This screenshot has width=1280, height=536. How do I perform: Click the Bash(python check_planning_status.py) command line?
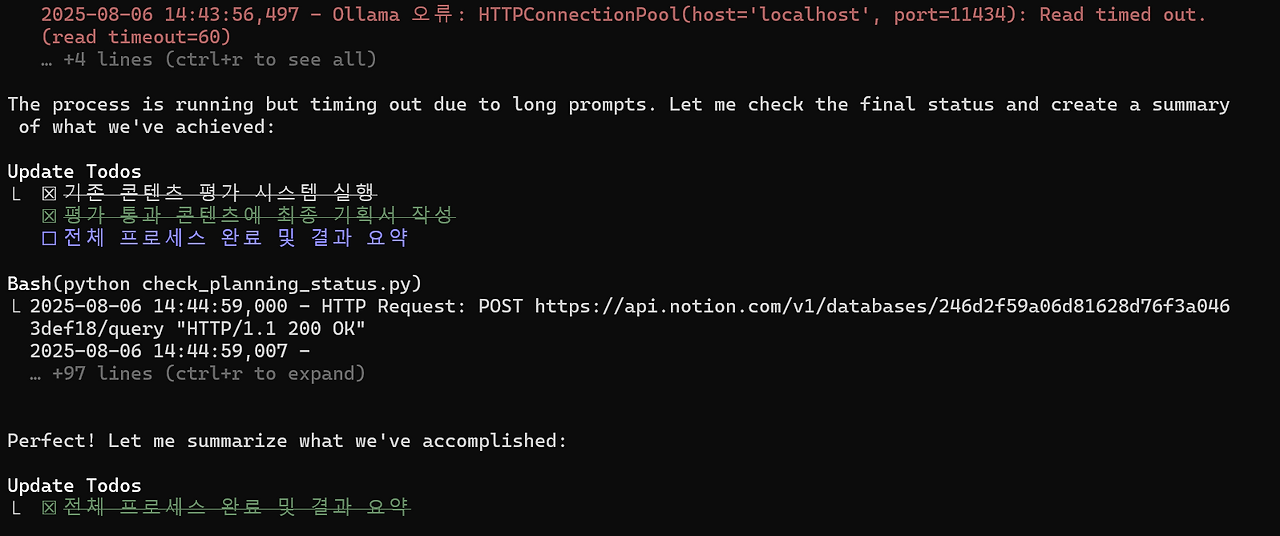(215, 283)
